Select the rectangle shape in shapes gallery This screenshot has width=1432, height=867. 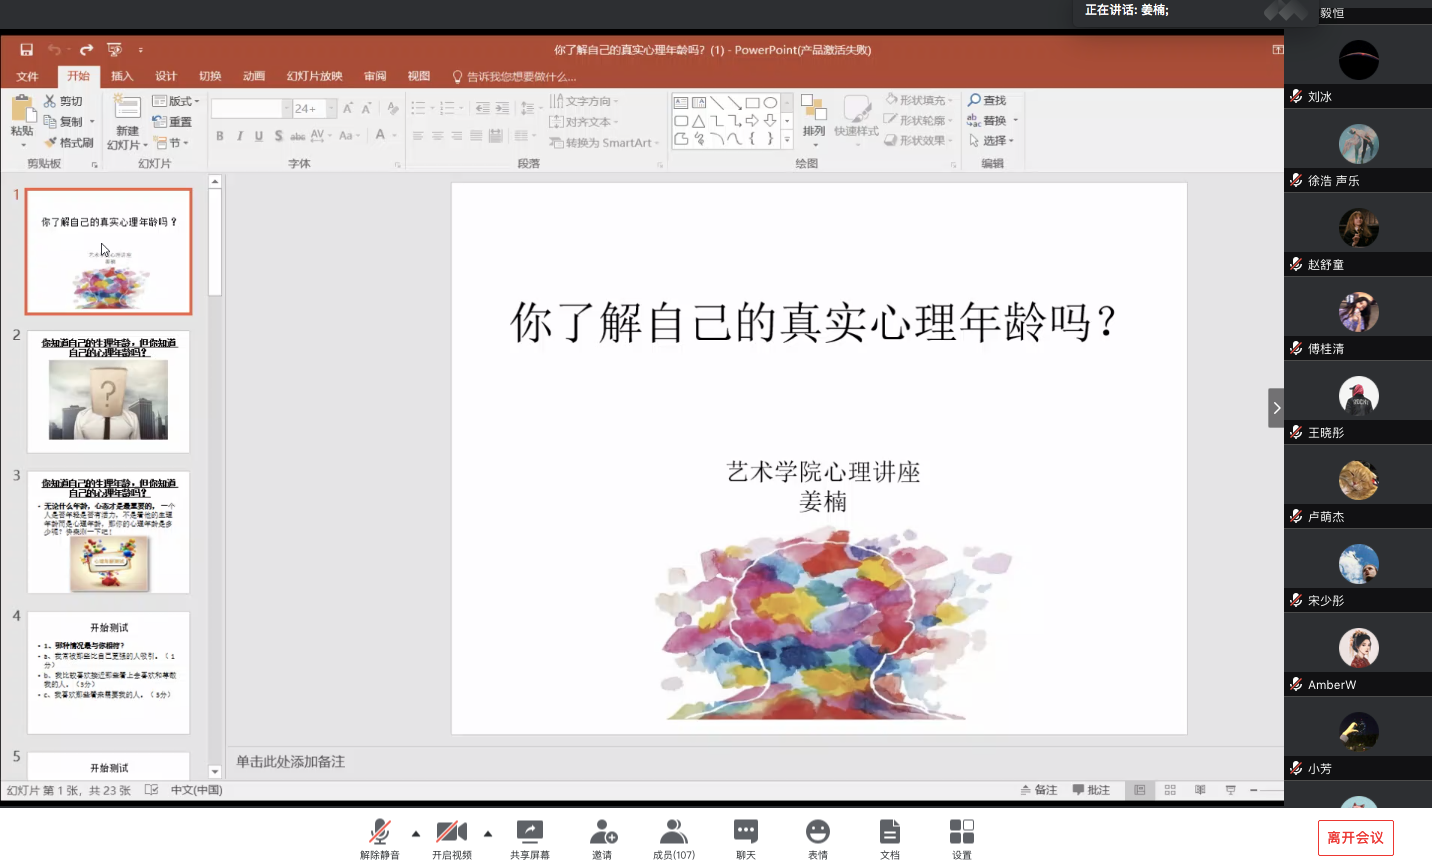coord(752,102)
